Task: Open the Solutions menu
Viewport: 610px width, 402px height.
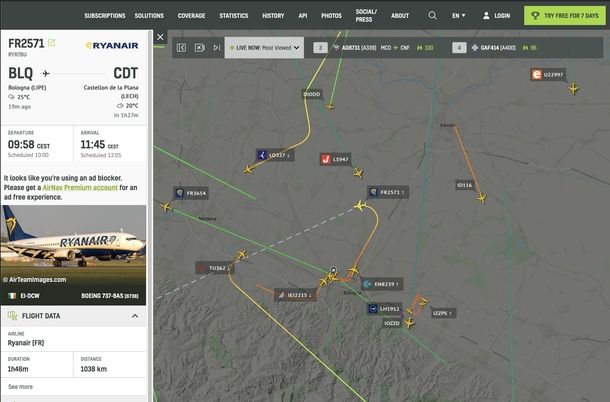Action: pos(149,16)
